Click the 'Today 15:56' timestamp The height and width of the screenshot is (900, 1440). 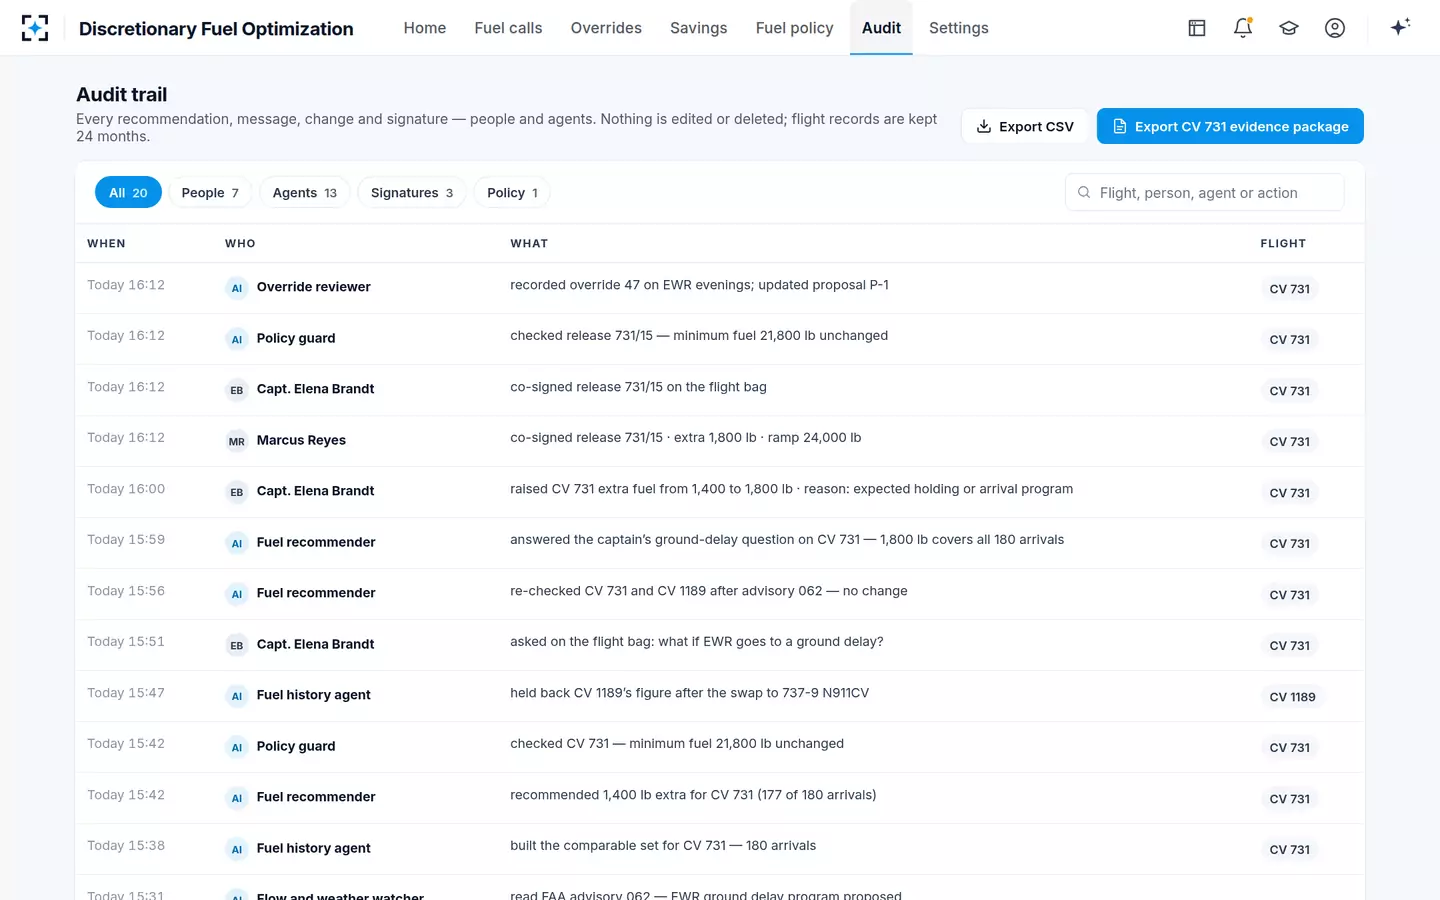tap(126, 591)
